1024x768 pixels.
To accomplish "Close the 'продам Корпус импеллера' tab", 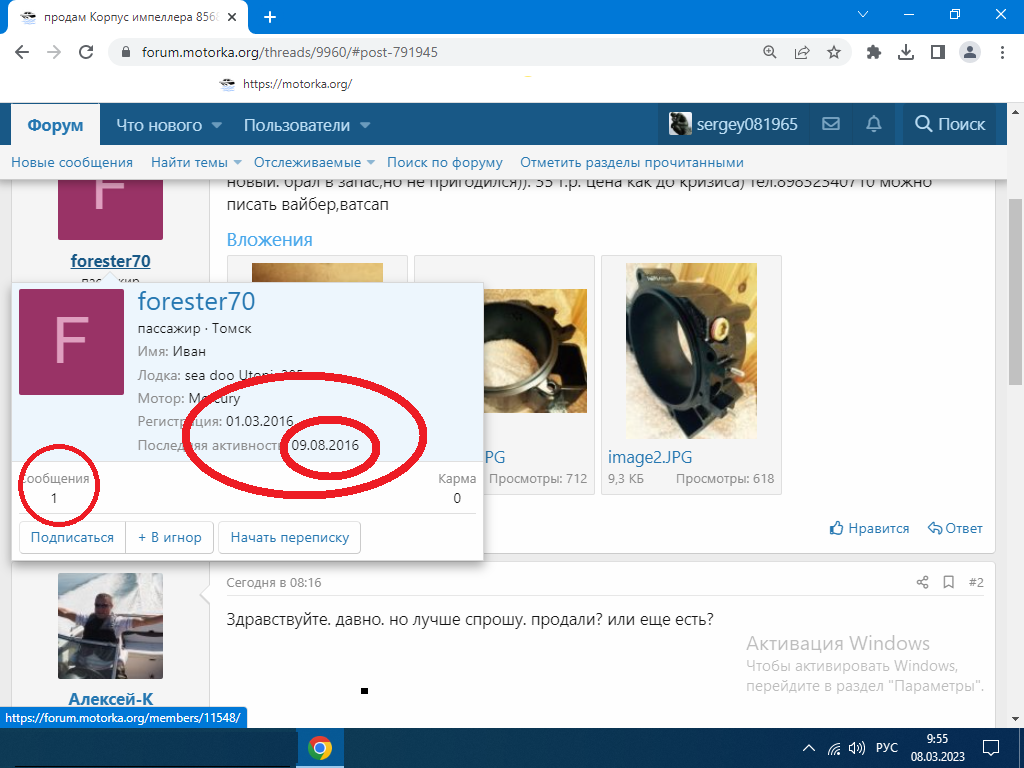I will (x=232, y=18).
